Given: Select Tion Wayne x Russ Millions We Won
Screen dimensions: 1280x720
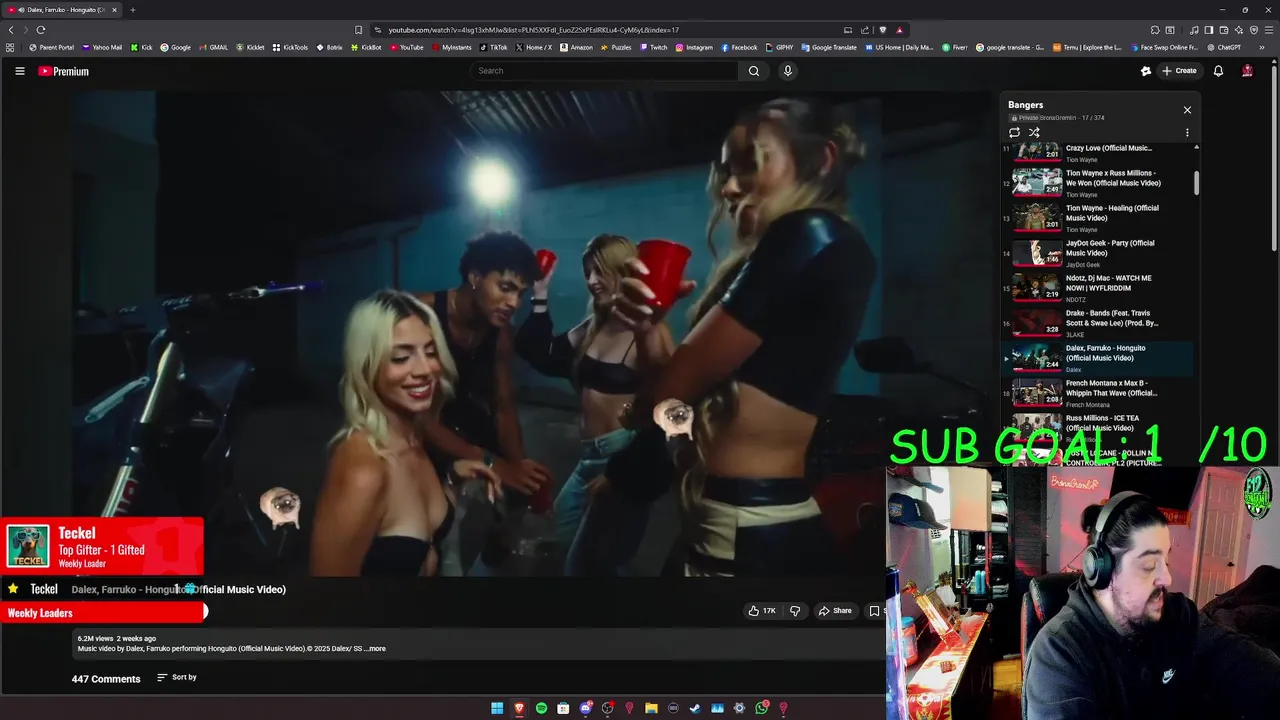Looking at the screenshot, I should click(x=1097, y=183).
